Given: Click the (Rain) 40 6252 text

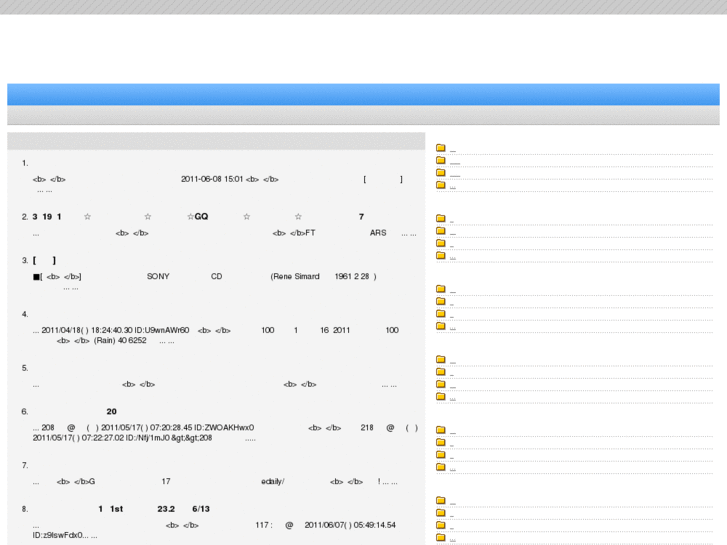Looking at the screenshot, I should point(120,340).
